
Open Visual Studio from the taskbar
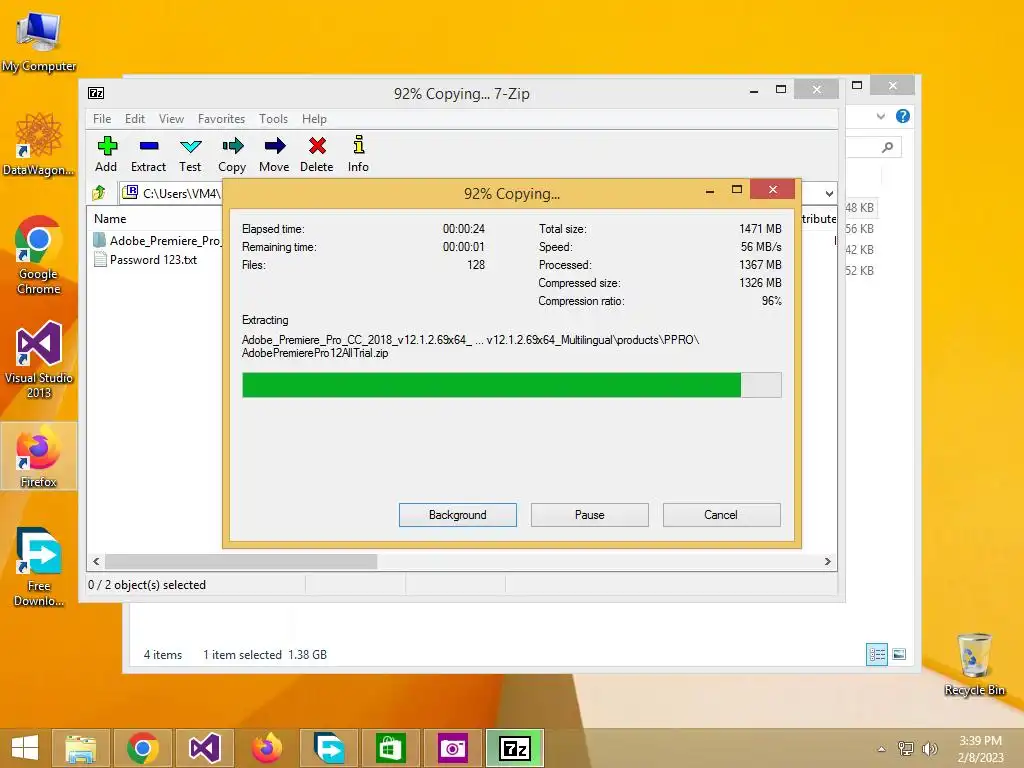204,748
